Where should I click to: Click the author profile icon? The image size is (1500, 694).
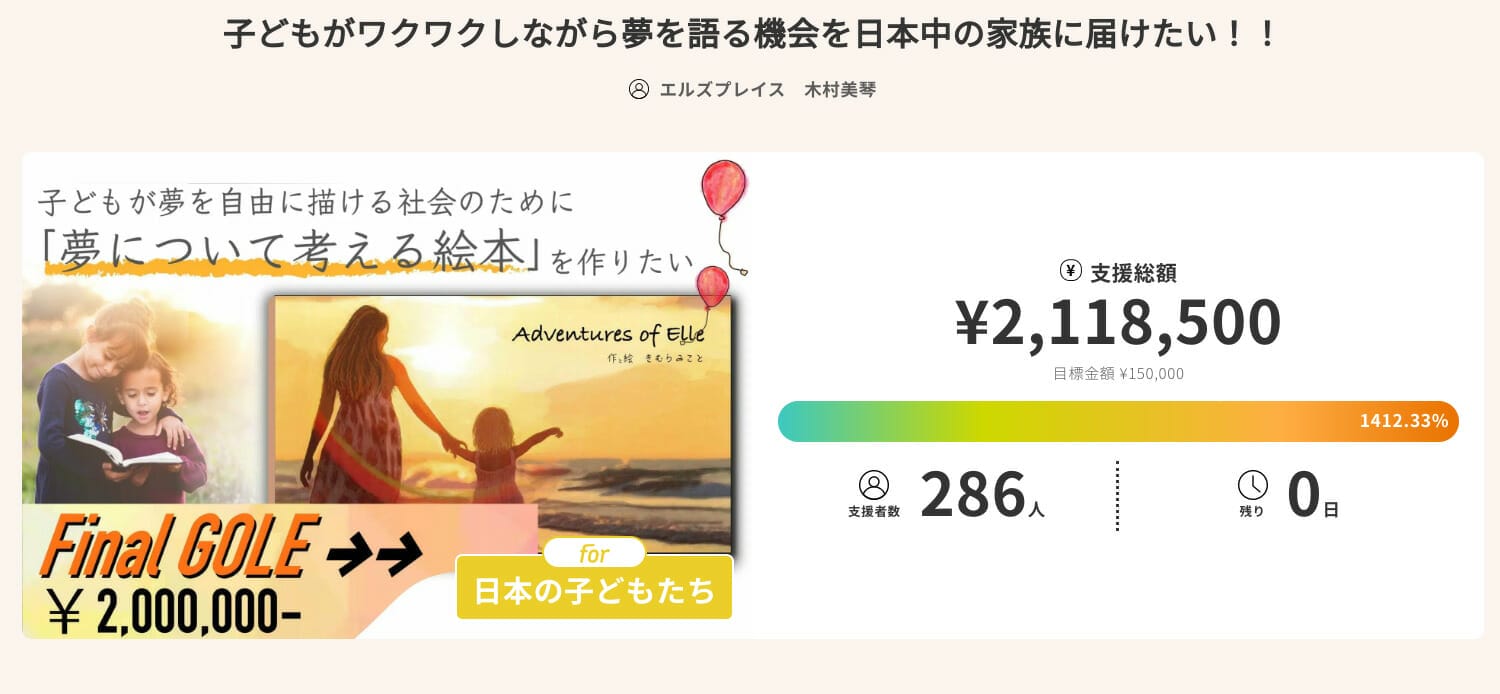tap(639, 89)
